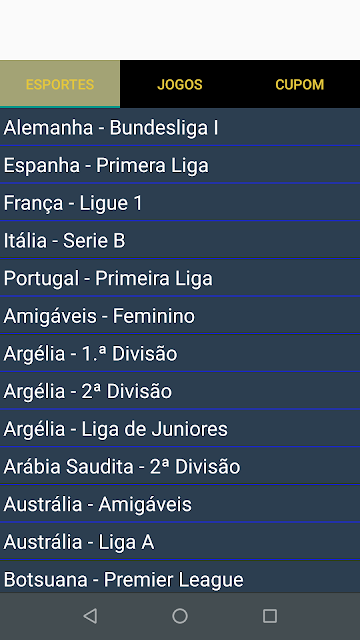Image resolution: width=360 pixels, height=640 pixels.
Task: Open Austrália - Liga A
Action: coord(180,542)
